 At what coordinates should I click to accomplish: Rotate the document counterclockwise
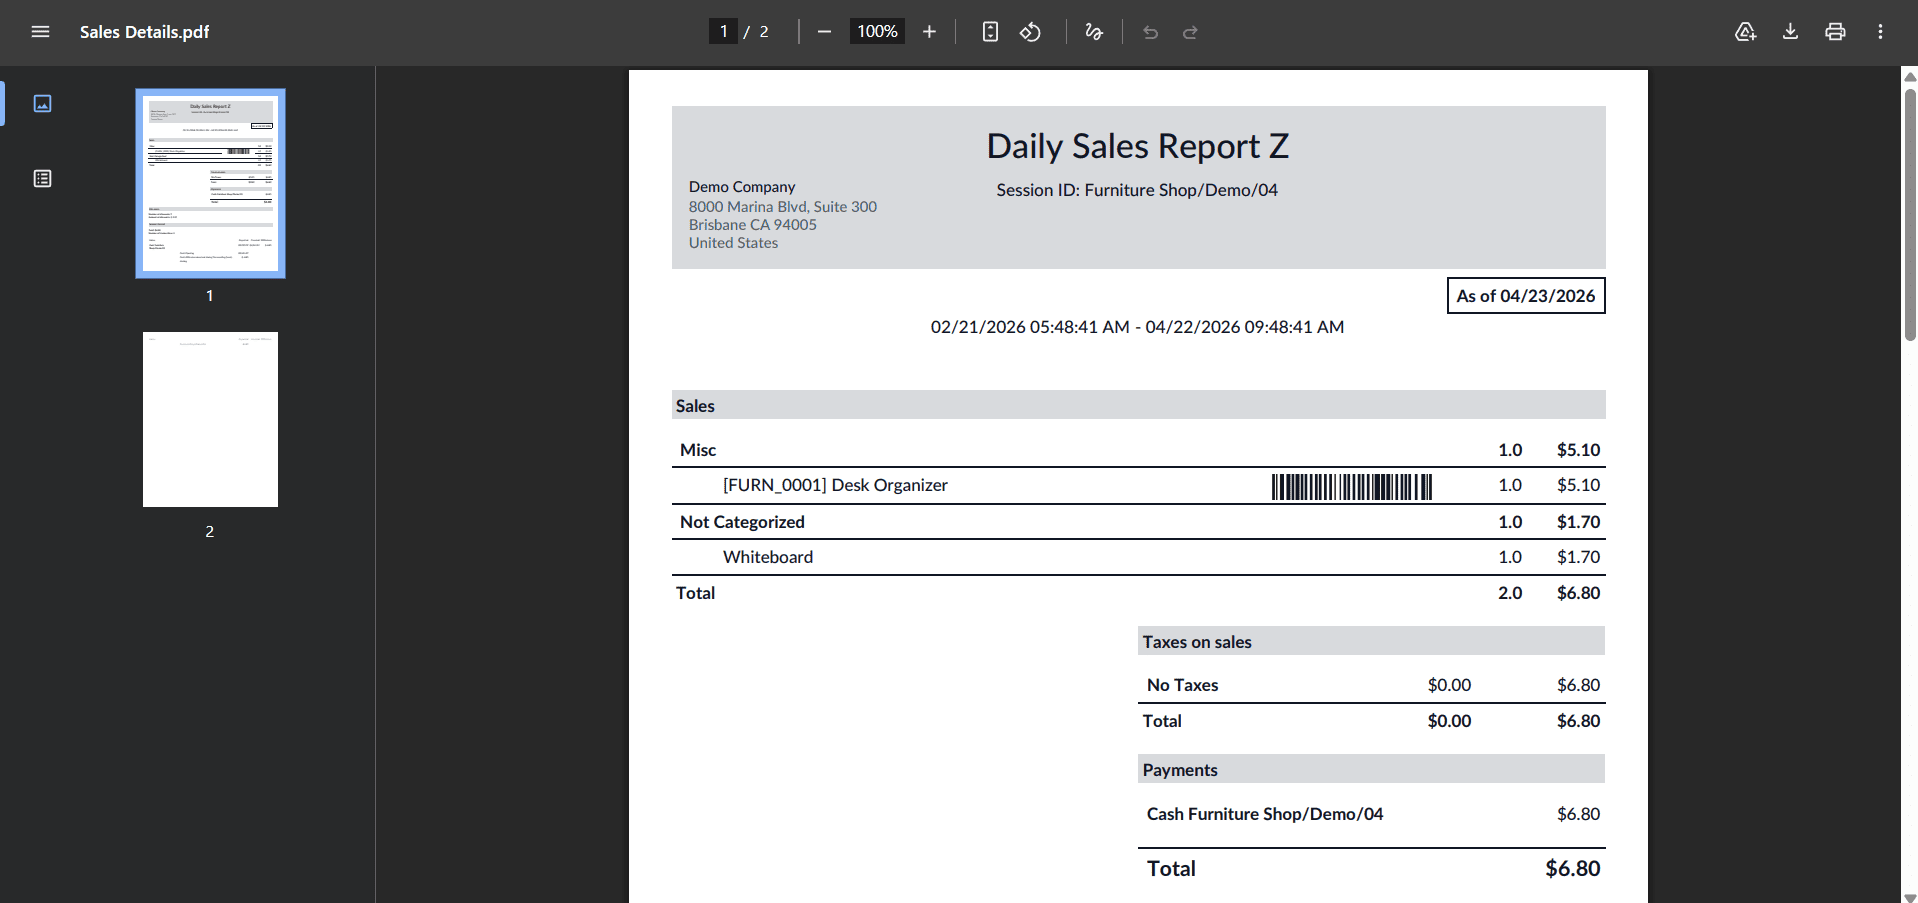point(1031,31)
